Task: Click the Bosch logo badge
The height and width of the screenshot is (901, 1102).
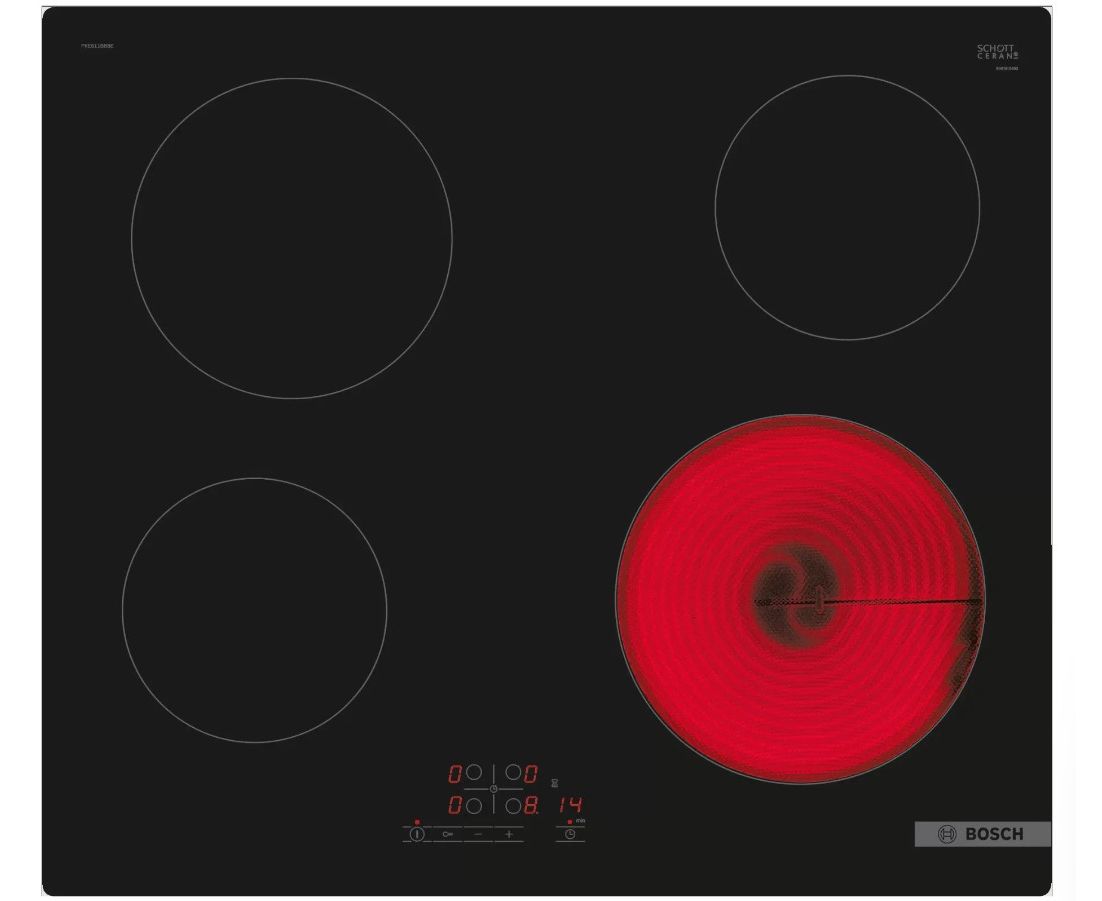Action: click(982, 834)
